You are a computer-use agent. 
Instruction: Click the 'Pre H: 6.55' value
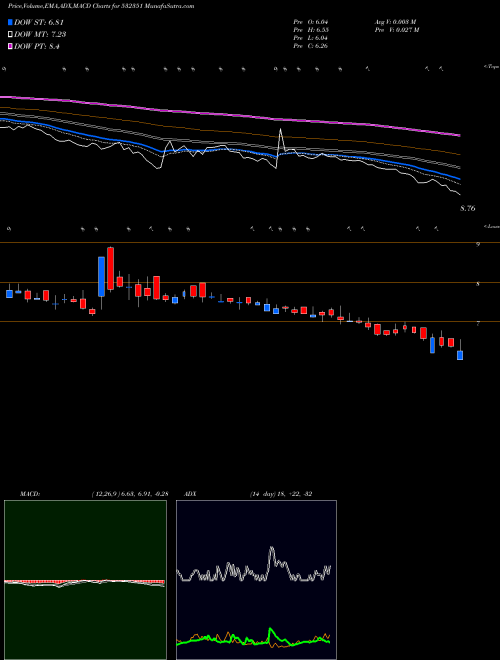pyautogui.click(x=311, y=30)
